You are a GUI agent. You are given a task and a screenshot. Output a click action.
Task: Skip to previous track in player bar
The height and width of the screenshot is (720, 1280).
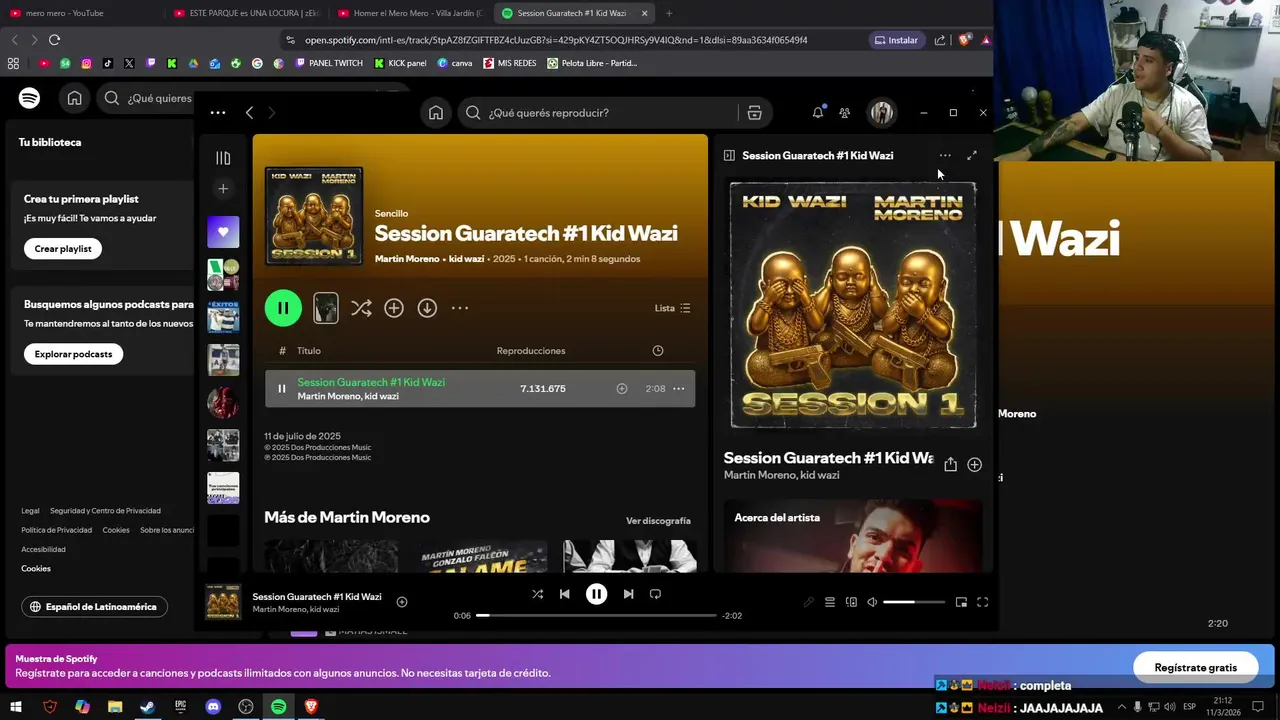(x=564, y=594)
